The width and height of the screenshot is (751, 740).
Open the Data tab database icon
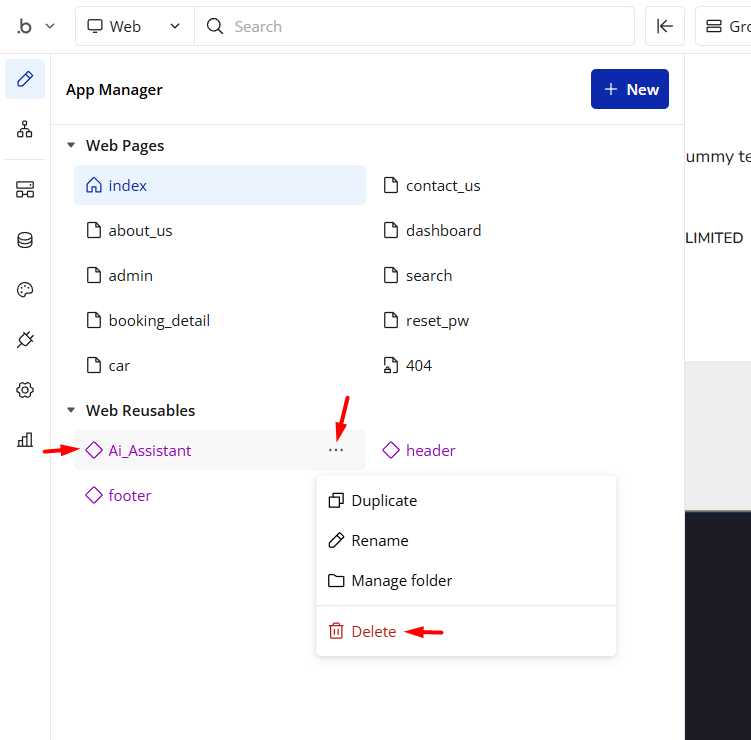point(25,240)
